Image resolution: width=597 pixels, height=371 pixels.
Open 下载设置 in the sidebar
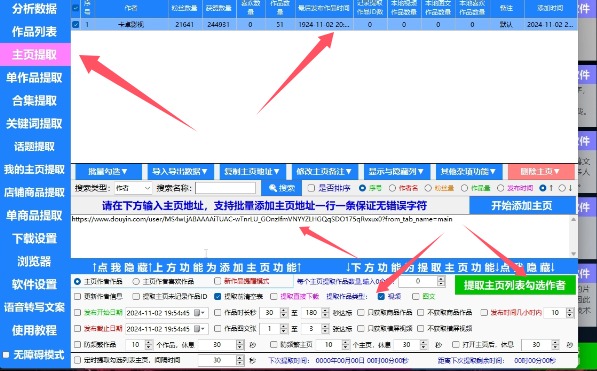click(35, 238)
